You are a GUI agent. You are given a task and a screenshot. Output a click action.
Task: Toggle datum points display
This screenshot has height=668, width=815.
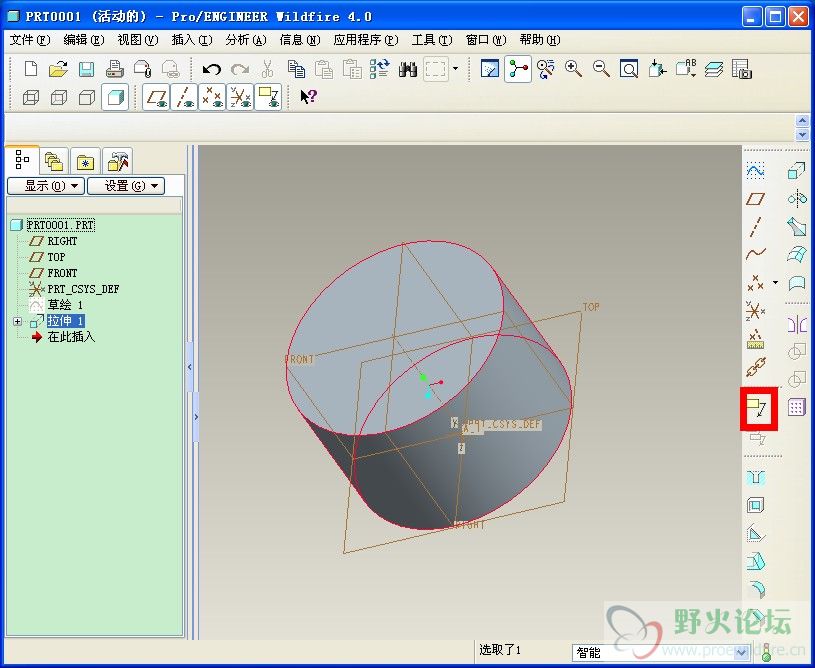(x=212, y=97)
